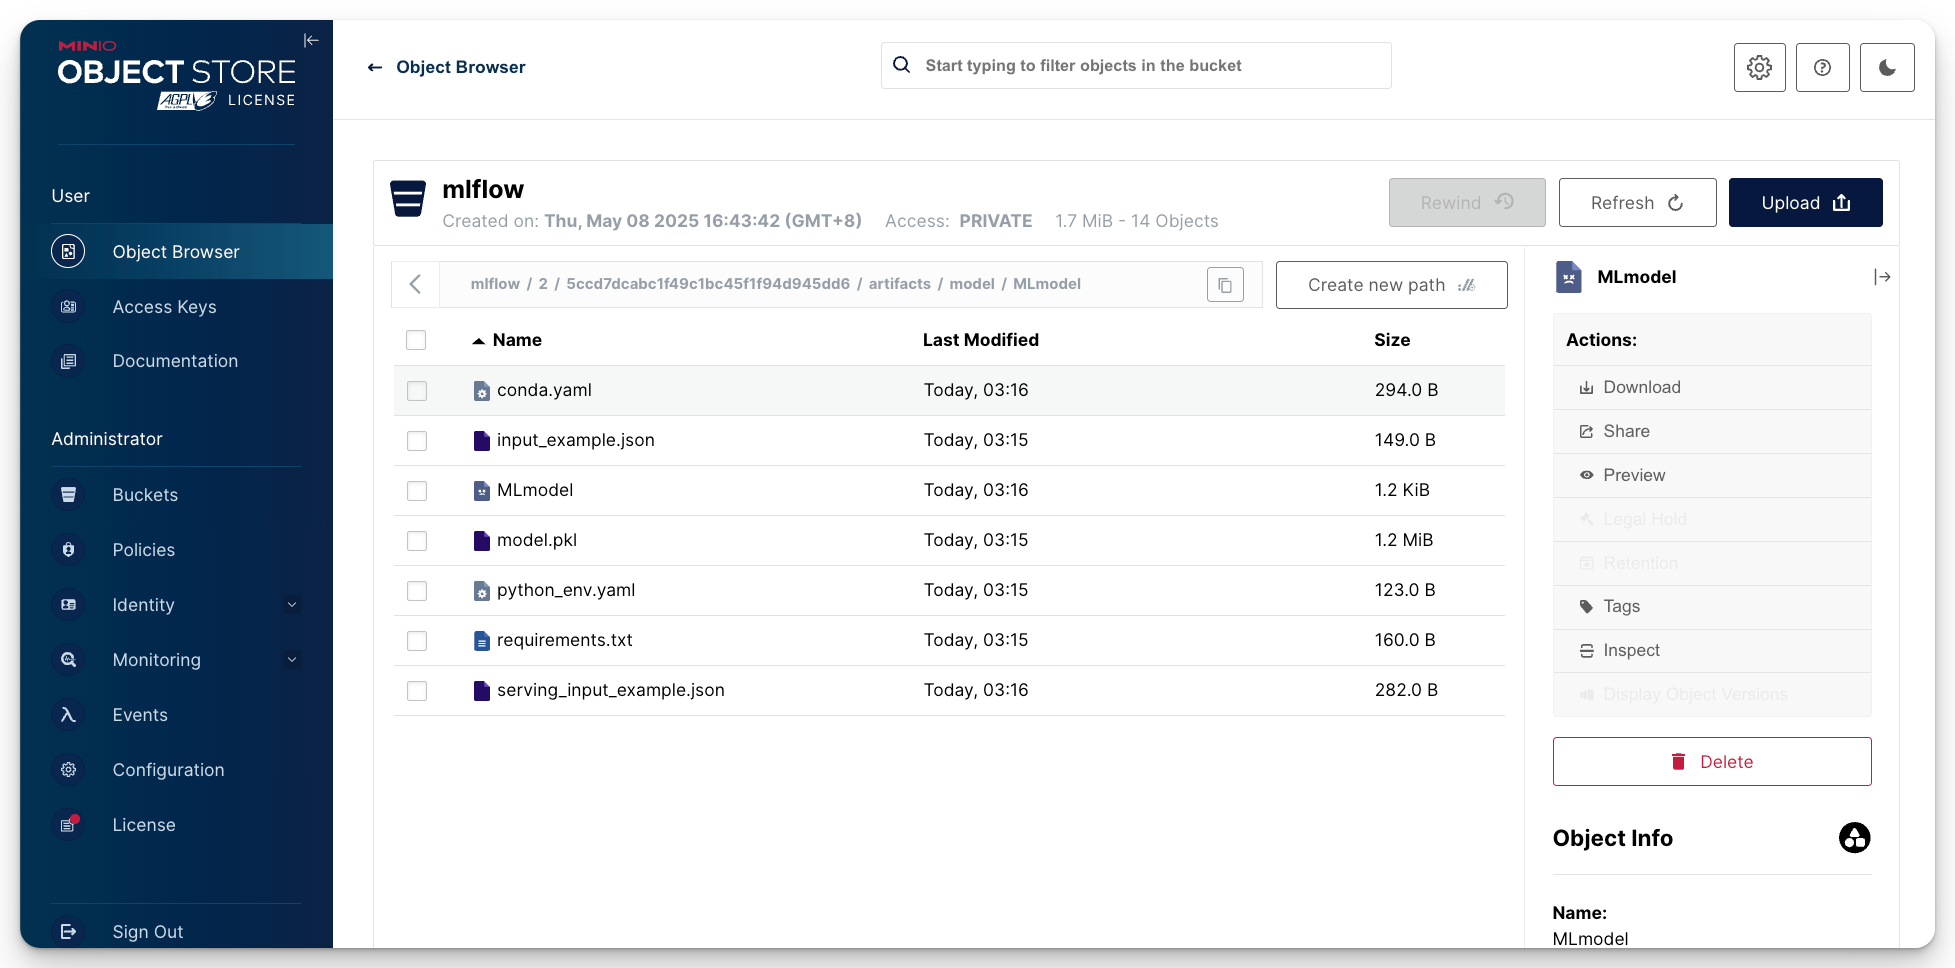Open License via its sidebar icon
Image resolution: width=1955 pixels, height=968 pixels.
coord(68,825)
